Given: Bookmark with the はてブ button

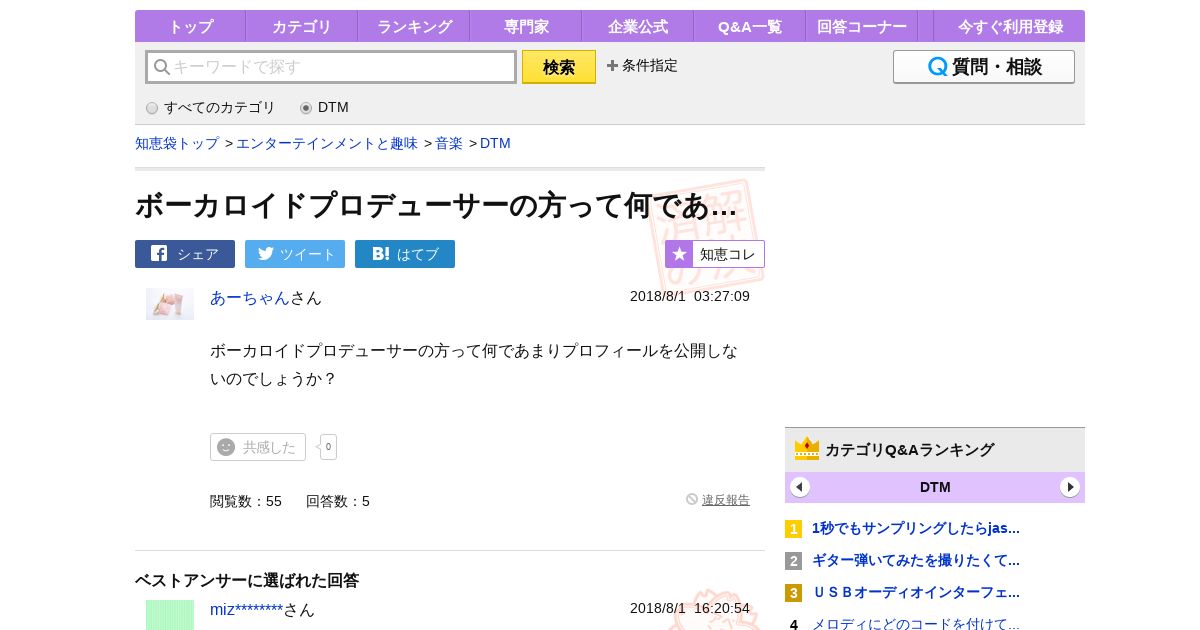Looking at the screenshot, I should (x=405, y=254).
